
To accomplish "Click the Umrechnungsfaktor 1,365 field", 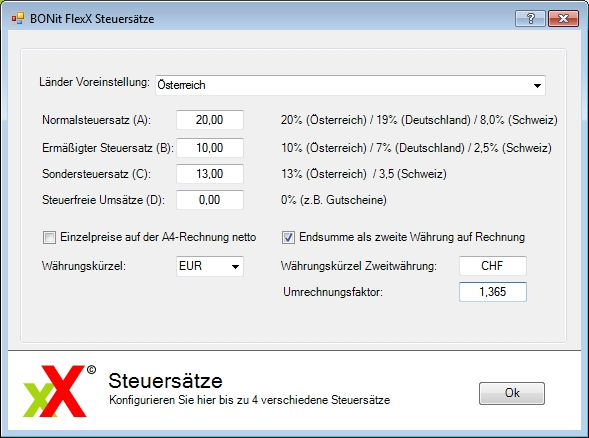I will (492, 292).
